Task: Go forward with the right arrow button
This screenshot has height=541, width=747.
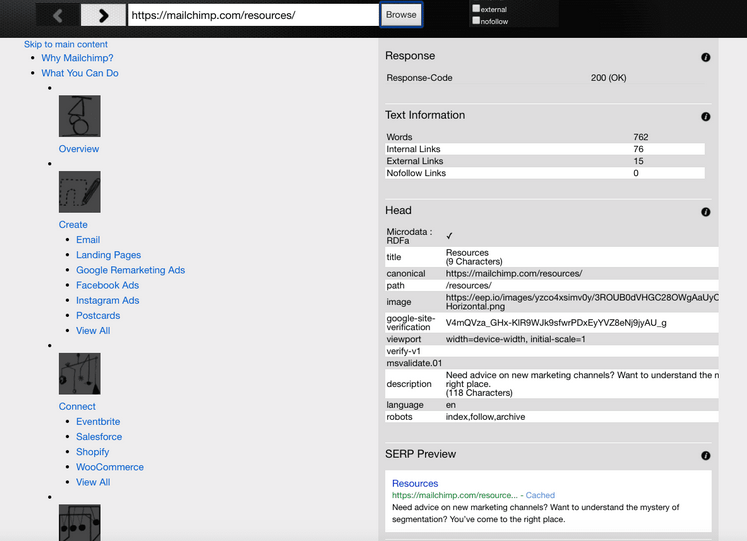Action: coord(103,15)
